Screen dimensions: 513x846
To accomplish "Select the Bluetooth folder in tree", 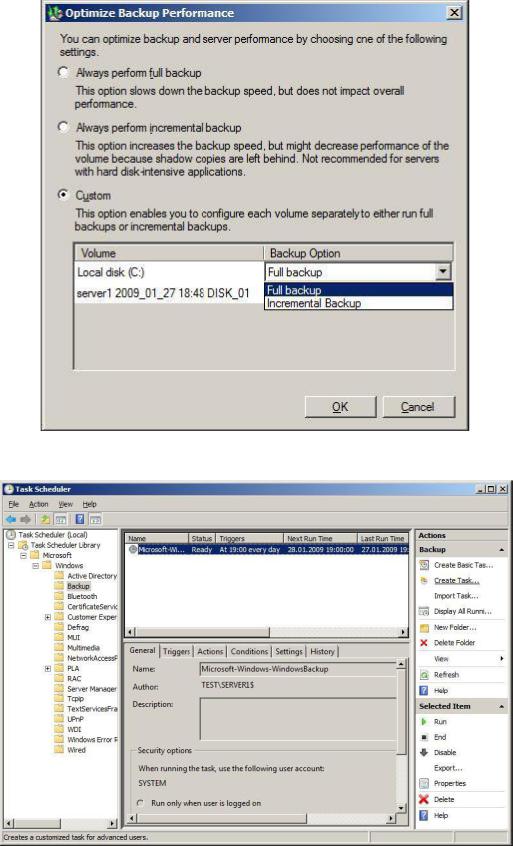I will [x=82, y=596].
